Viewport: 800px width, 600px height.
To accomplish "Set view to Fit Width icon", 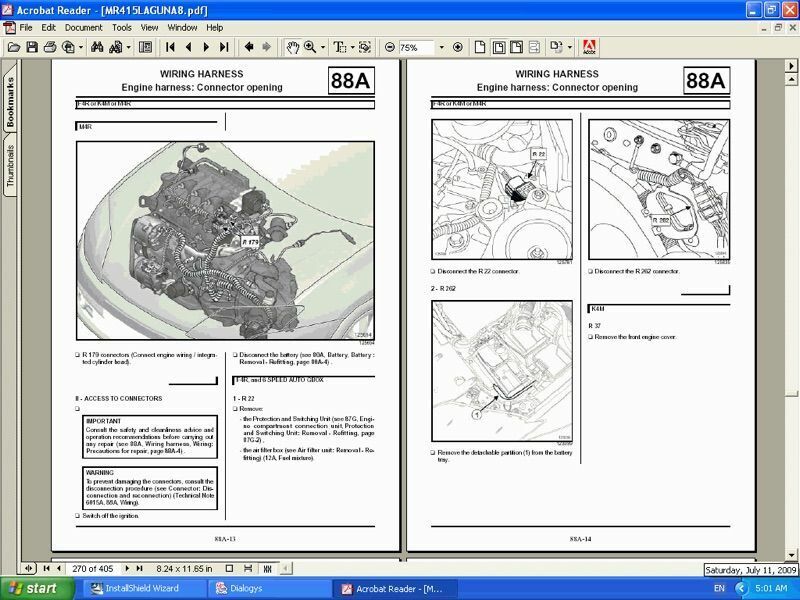I will (516, 47).
